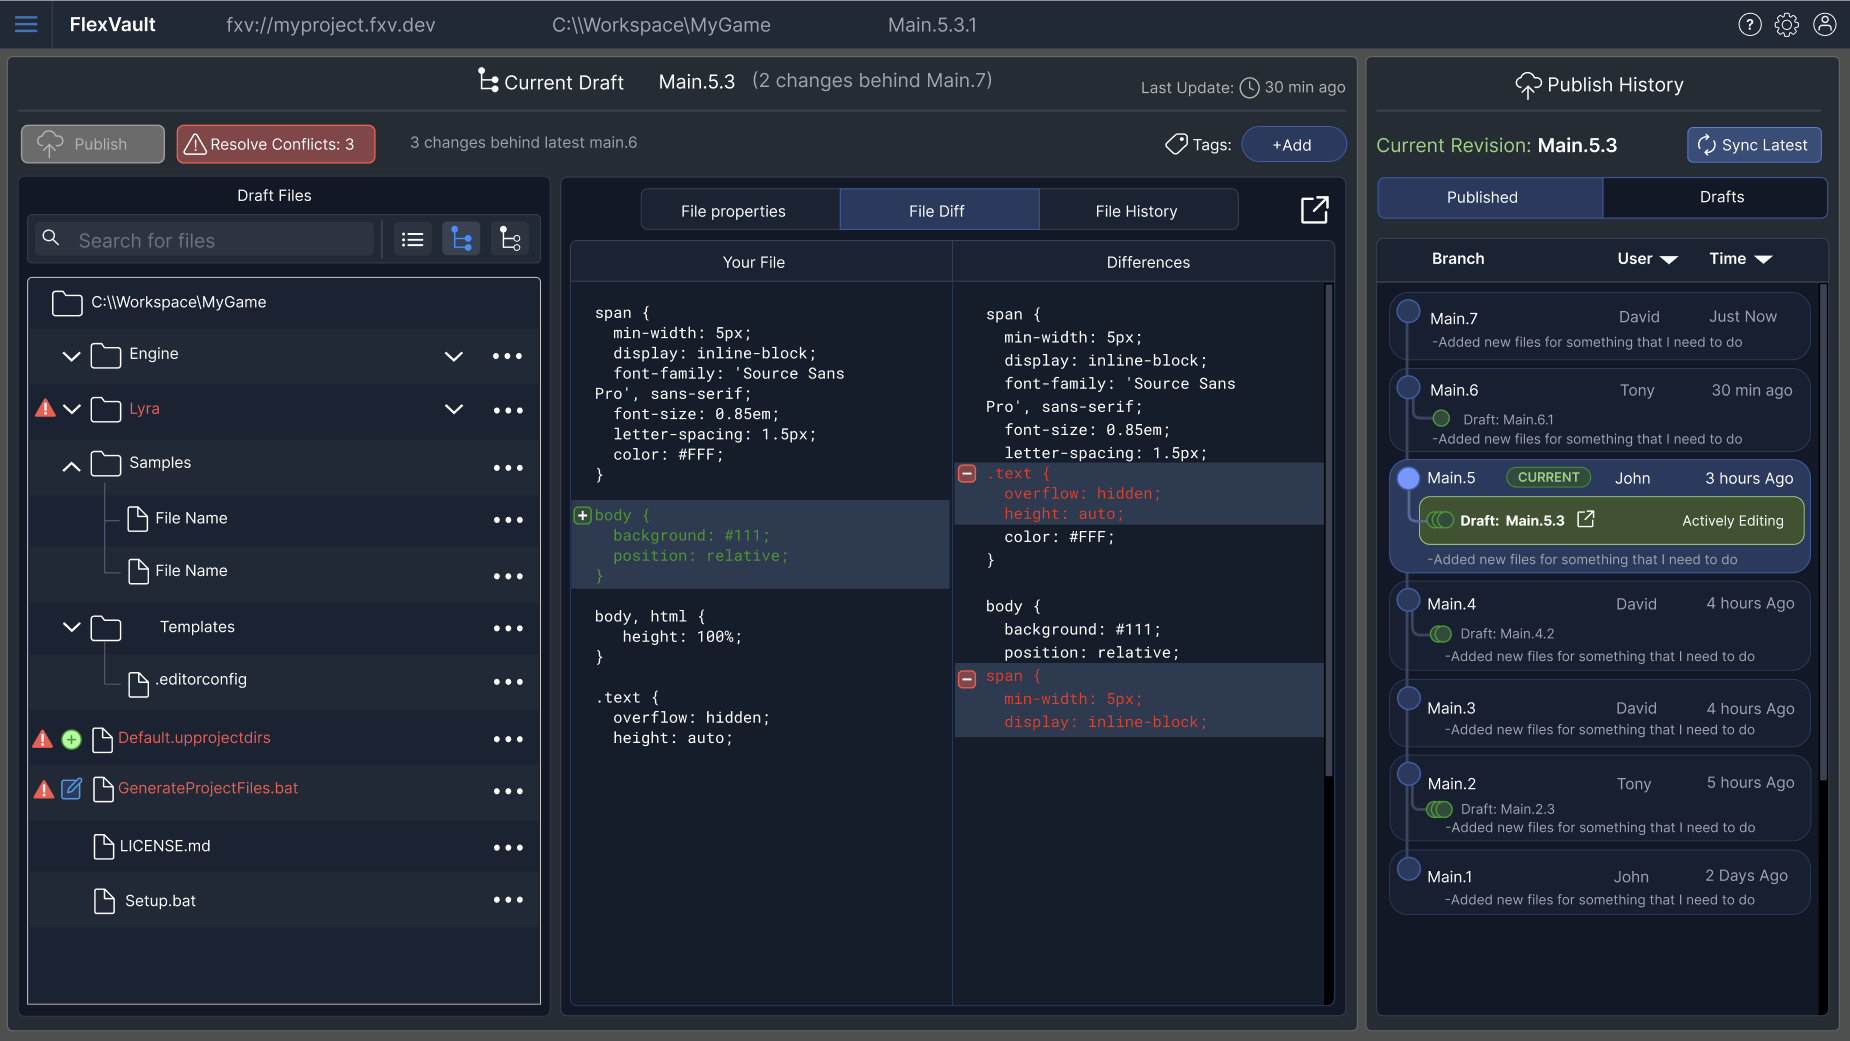Screen dimensions: 1850x1041
Task: Open the hamburger menu
Action: tap(26, 24)
